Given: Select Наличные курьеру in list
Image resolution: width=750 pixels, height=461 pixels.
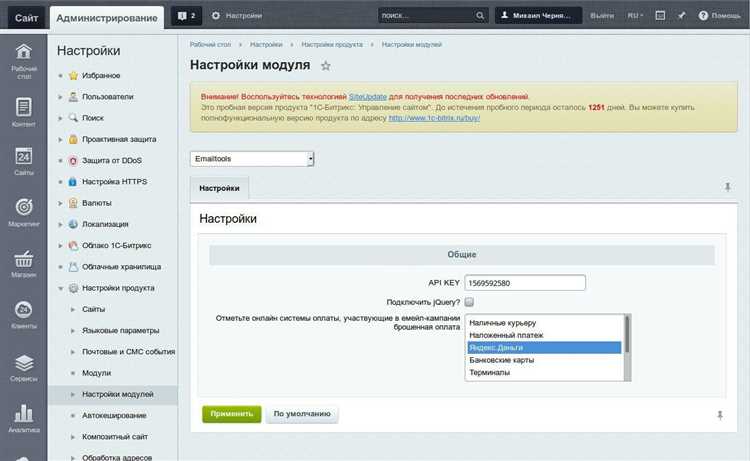Looking at the screenshot, I should pyautogui.click(x=544, y=323).
